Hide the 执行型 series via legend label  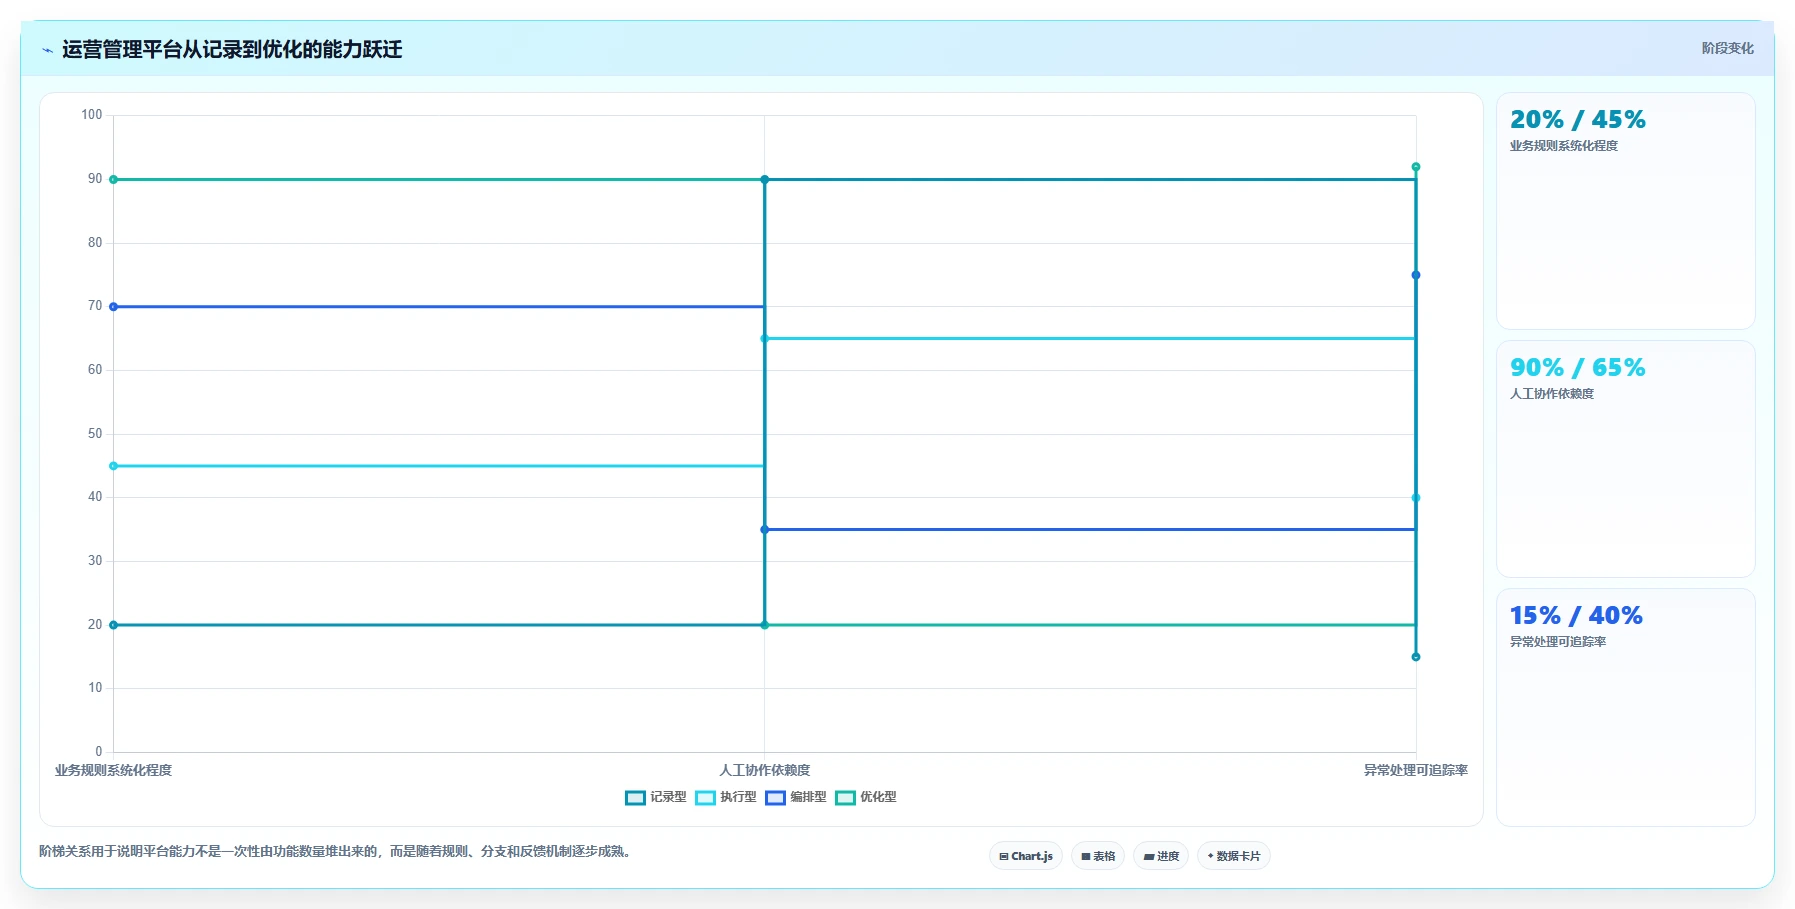pos(738,797)
